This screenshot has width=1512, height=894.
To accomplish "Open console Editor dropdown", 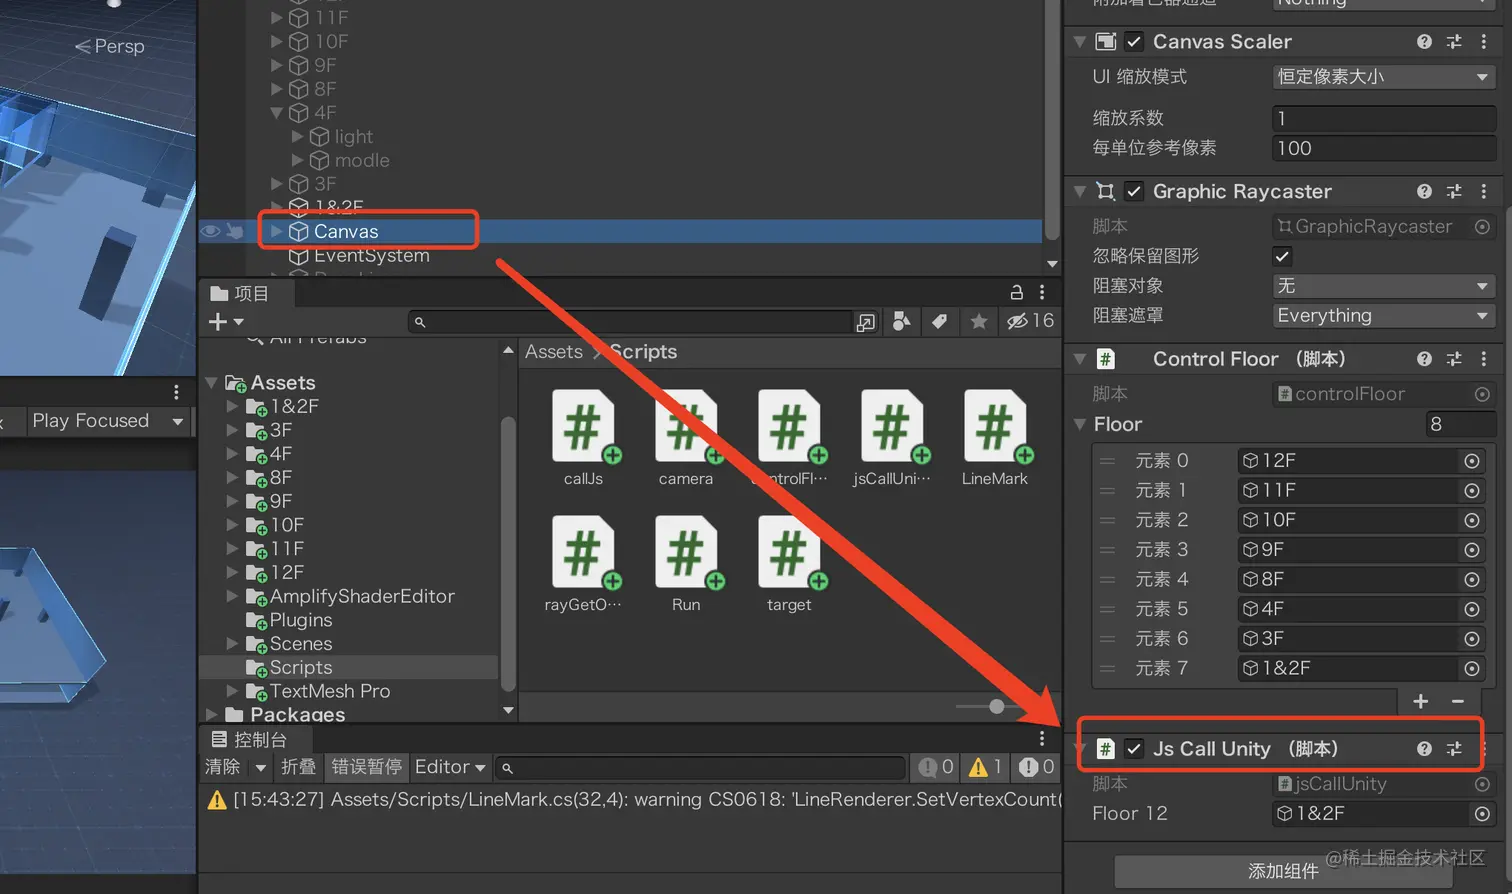I will point(450,767).
